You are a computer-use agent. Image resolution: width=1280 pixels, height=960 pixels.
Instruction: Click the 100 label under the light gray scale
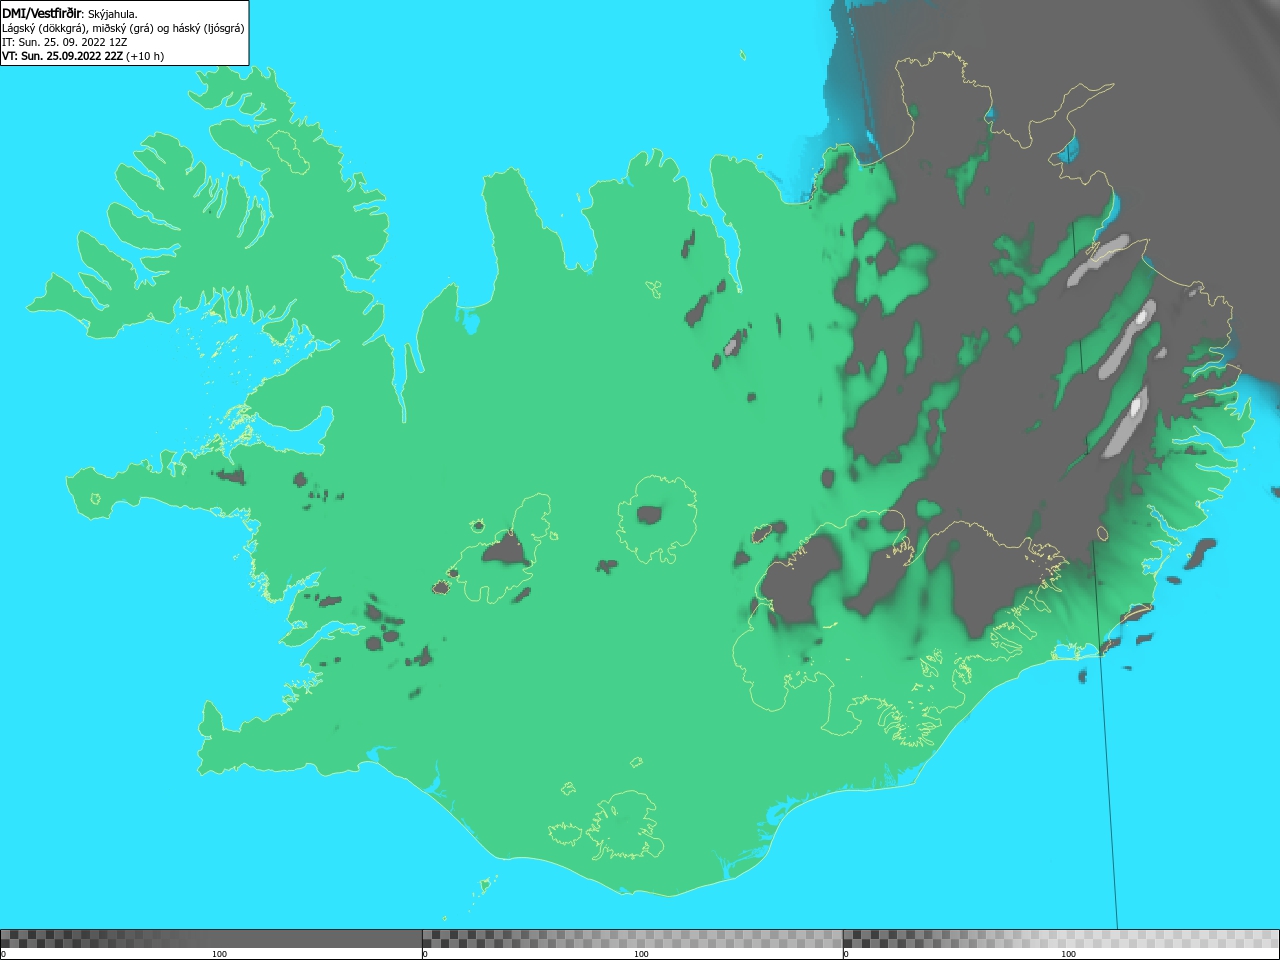coord(1068,954)
